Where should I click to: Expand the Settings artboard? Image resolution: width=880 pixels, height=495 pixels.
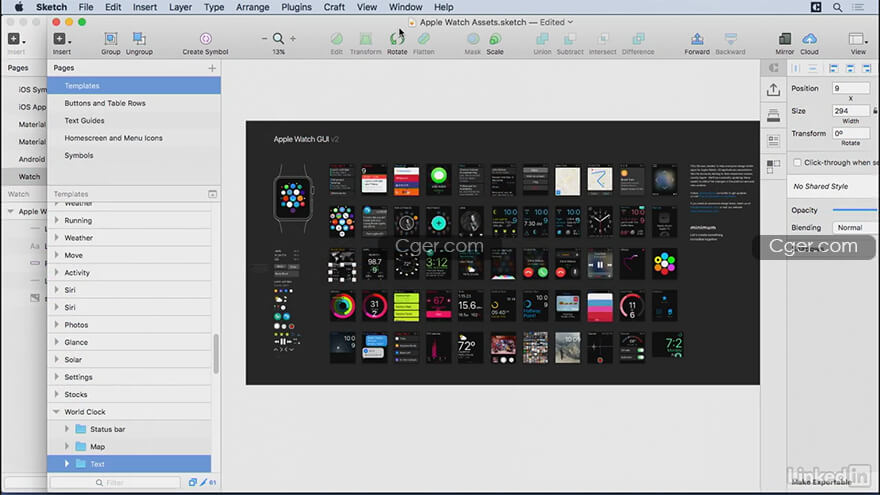click(x=57, y=377)
